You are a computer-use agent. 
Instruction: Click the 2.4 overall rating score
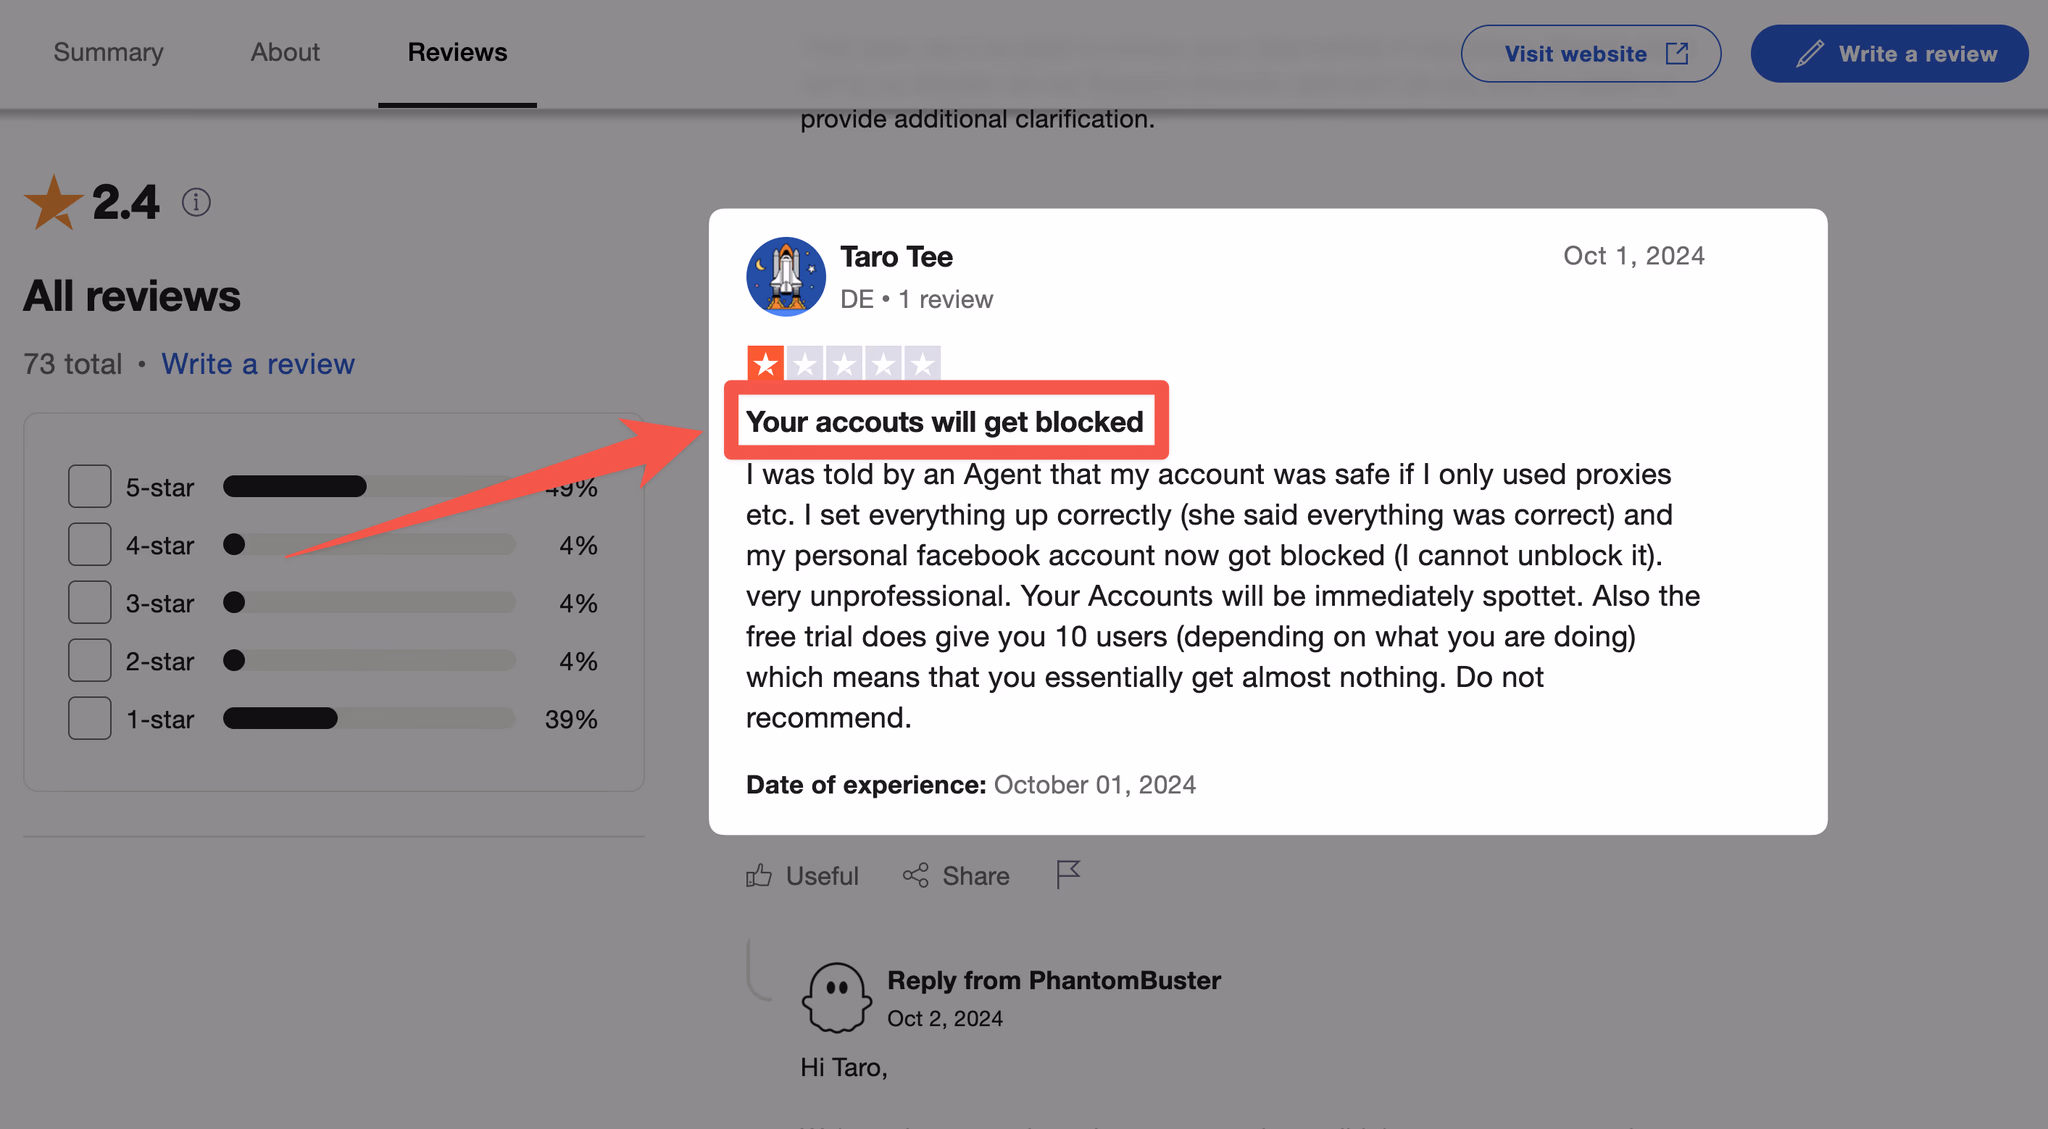click(126, 202)
